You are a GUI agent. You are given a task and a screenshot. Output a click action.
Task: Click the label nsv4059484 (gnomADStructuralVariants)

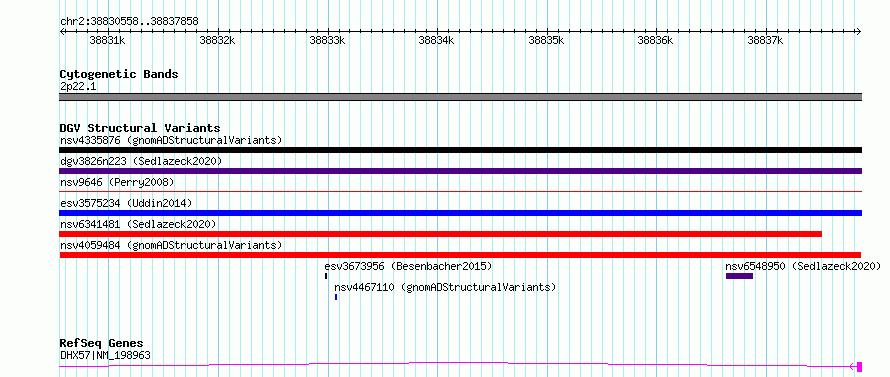tap(171, 245)
